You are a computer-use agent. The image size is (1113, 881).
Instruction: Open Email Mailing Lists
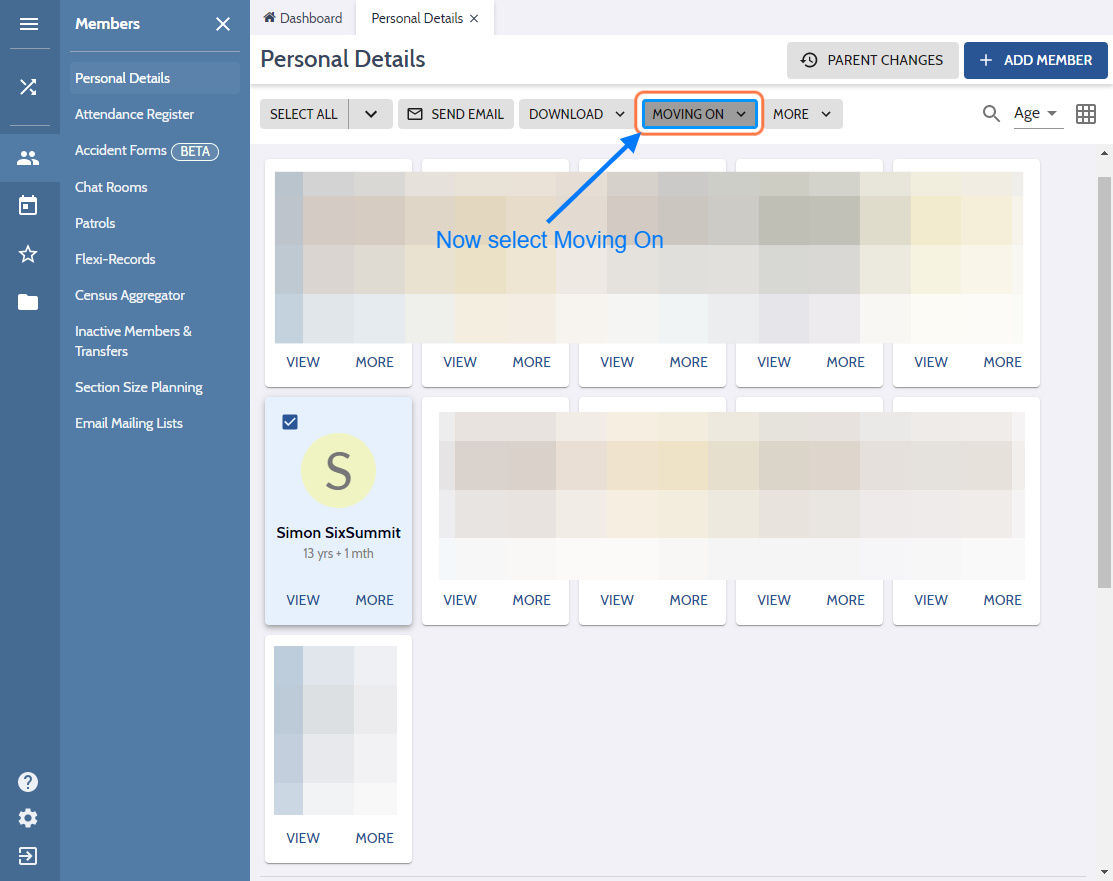(129, 423)
